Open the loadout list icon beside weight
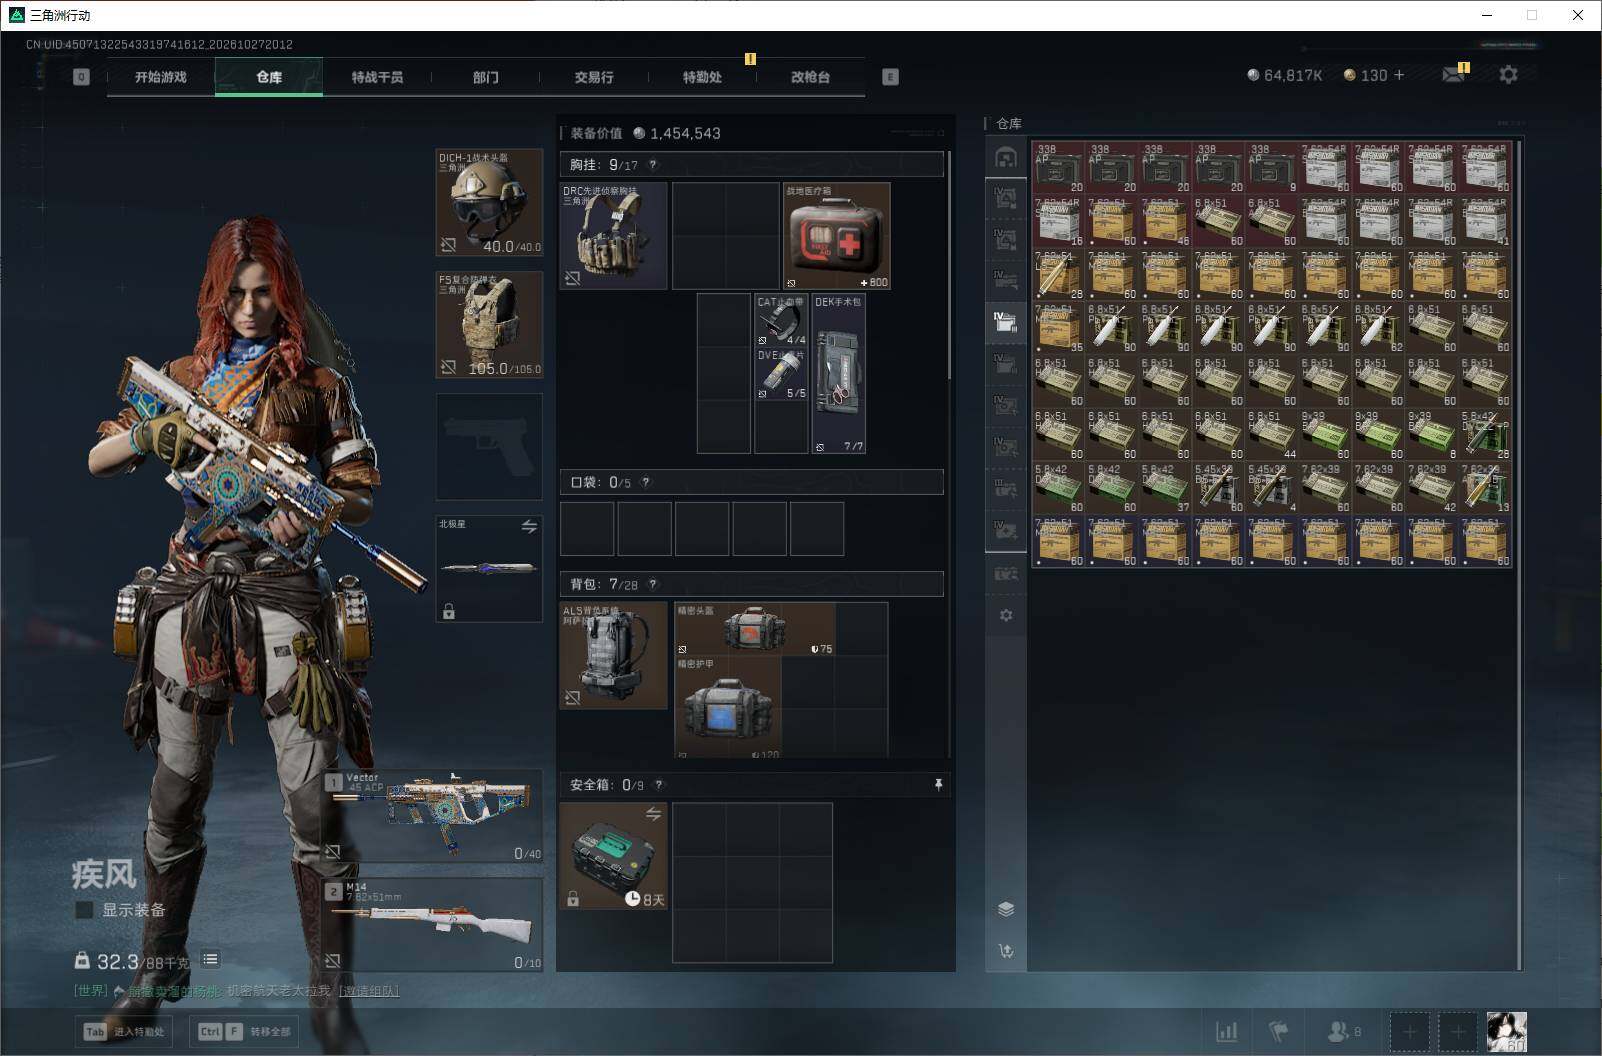The height and width of the screenshot is (1056, 1602). tap(210, 960)
